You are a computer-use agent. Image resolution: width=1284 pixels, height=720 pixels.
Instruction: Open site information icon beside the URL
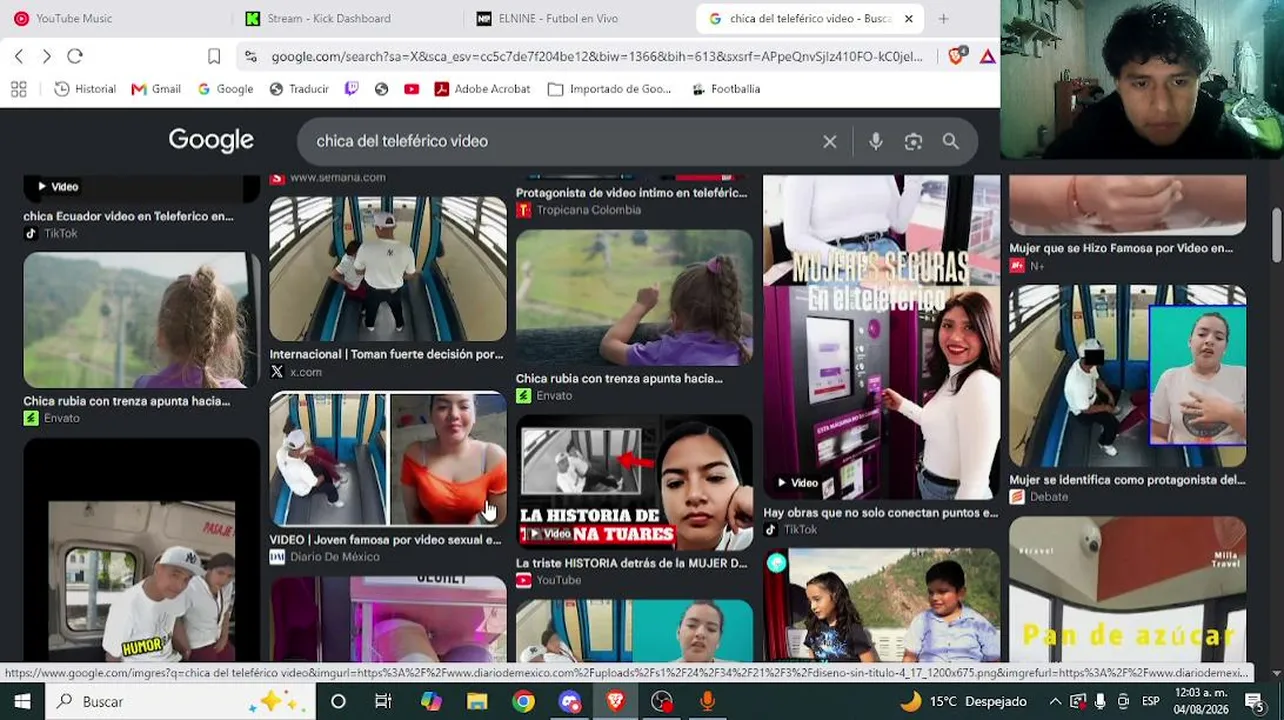[250, 56]
